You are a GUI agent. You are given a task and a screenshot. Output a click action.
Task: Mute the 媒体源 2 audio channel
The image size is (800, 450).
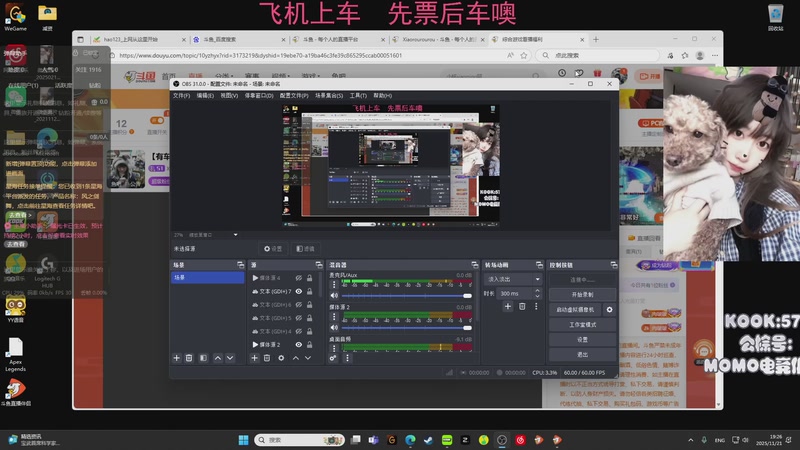334,328
